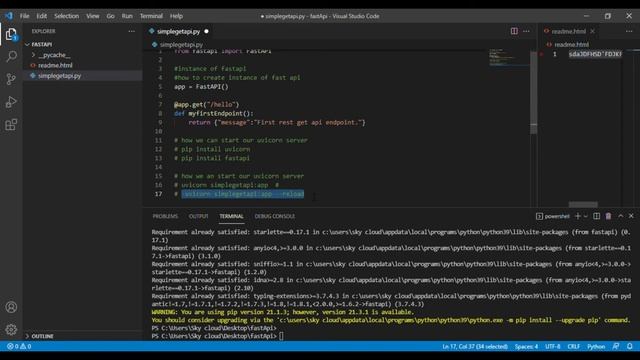
Task: Close the terminal panel
Action: (x=631, y=216)
